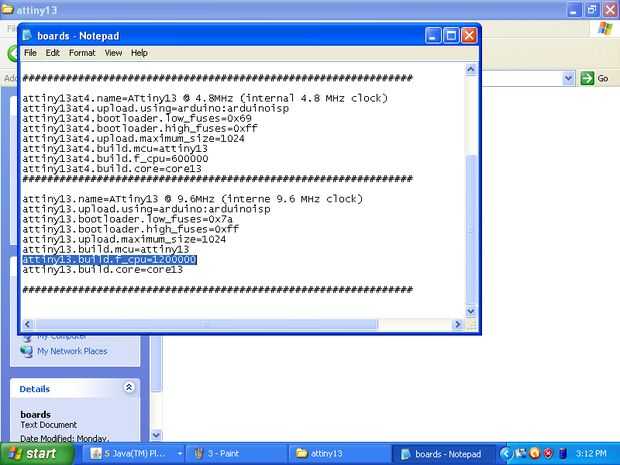
Task: Open the Edit menu in Notepad
Action: coord(52,53)
